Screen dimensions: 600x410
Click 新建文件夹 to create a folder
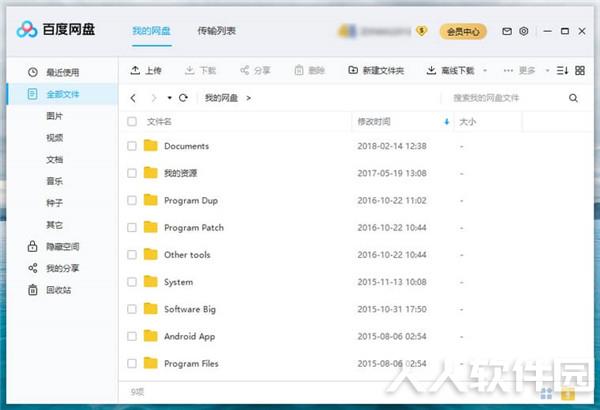(376, 70)
